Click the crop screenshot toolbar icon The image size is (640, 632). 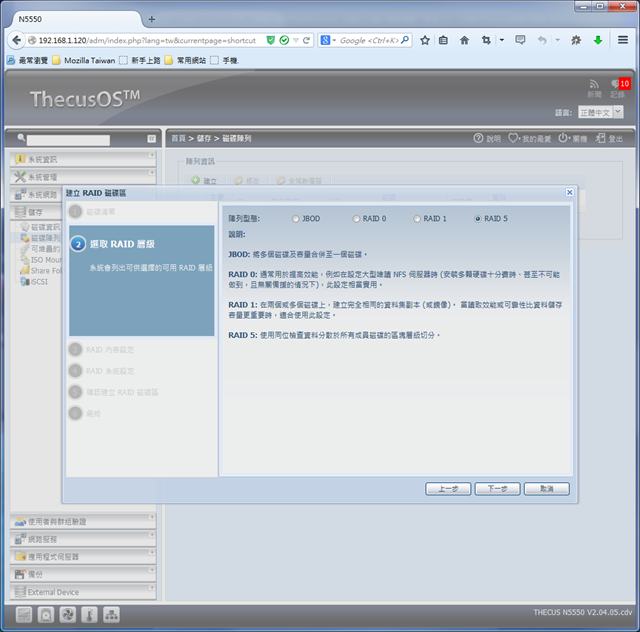pos(486,40)
